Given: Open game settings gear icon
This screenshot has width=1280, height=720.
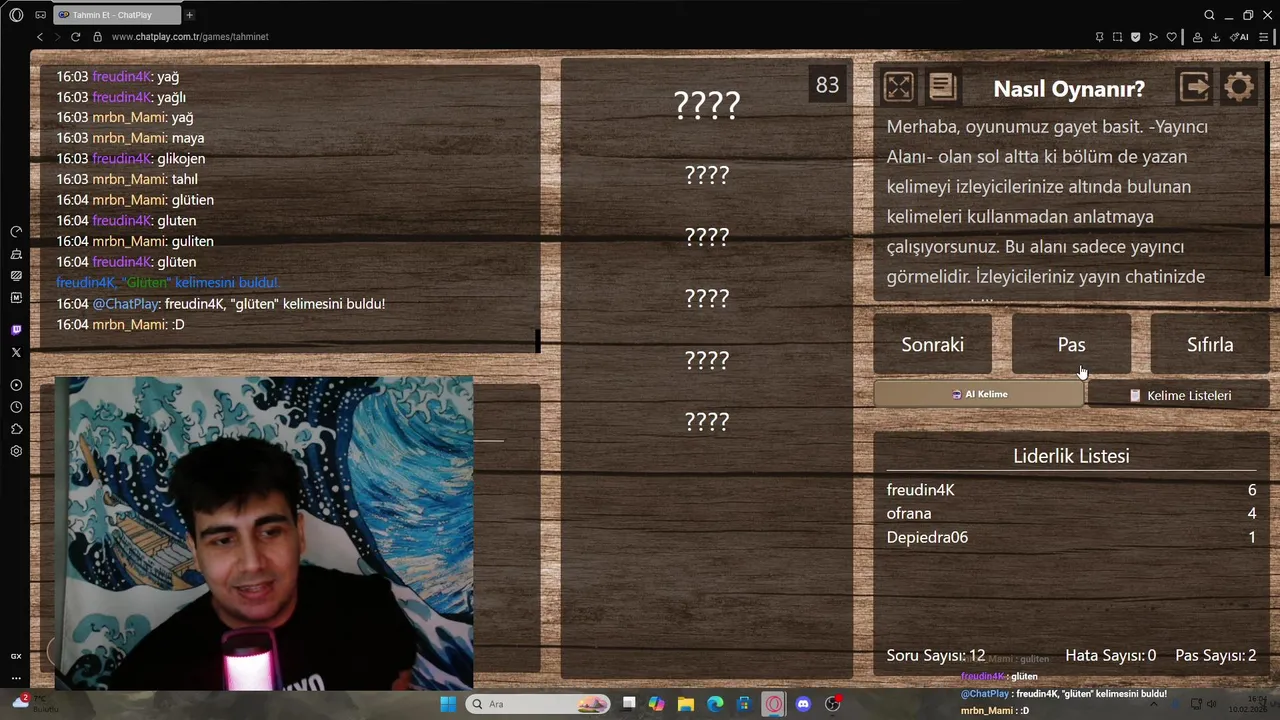Looking at the screenshot, I should [x=1239, y=87].
